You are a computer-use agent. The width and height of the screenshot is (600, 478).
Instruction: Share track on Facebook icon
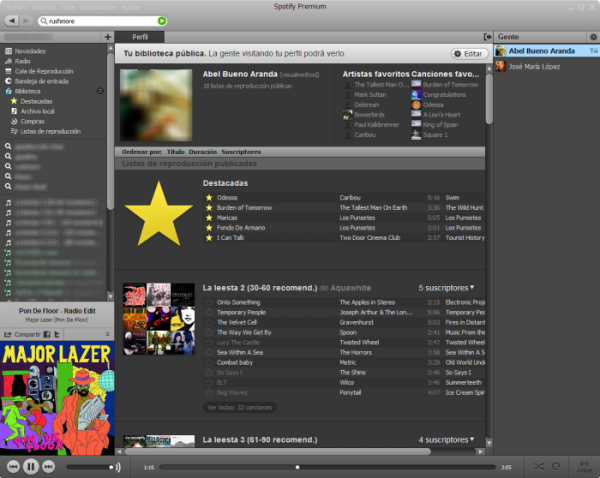(47, 334)
